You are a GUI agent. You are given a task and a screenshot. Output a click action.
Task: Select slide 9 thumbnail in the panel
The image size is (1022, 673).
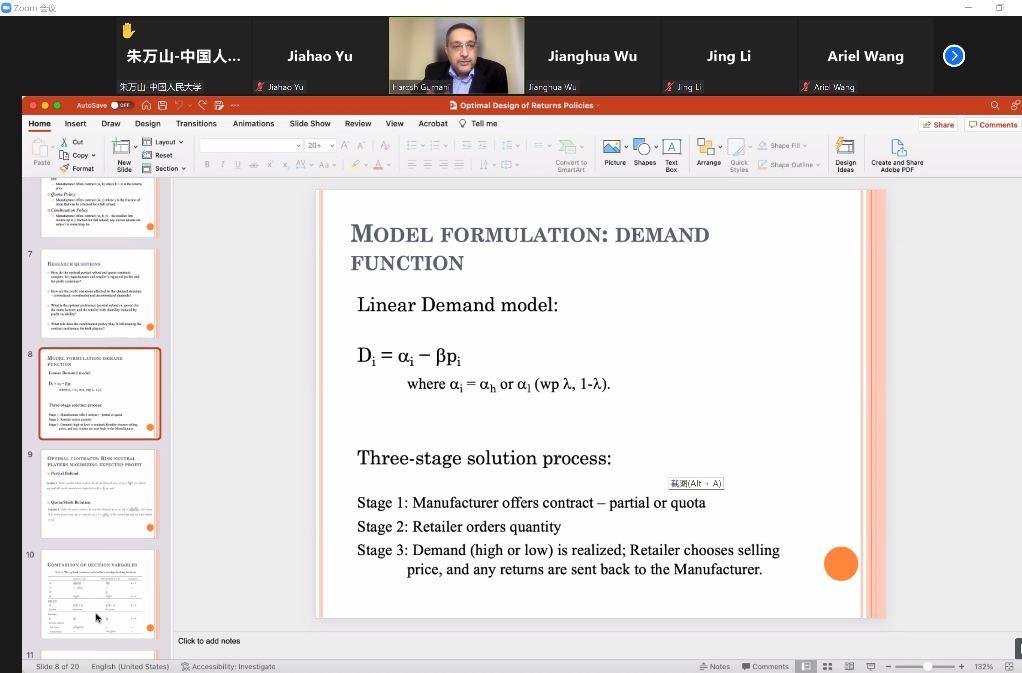coord(98,490)
